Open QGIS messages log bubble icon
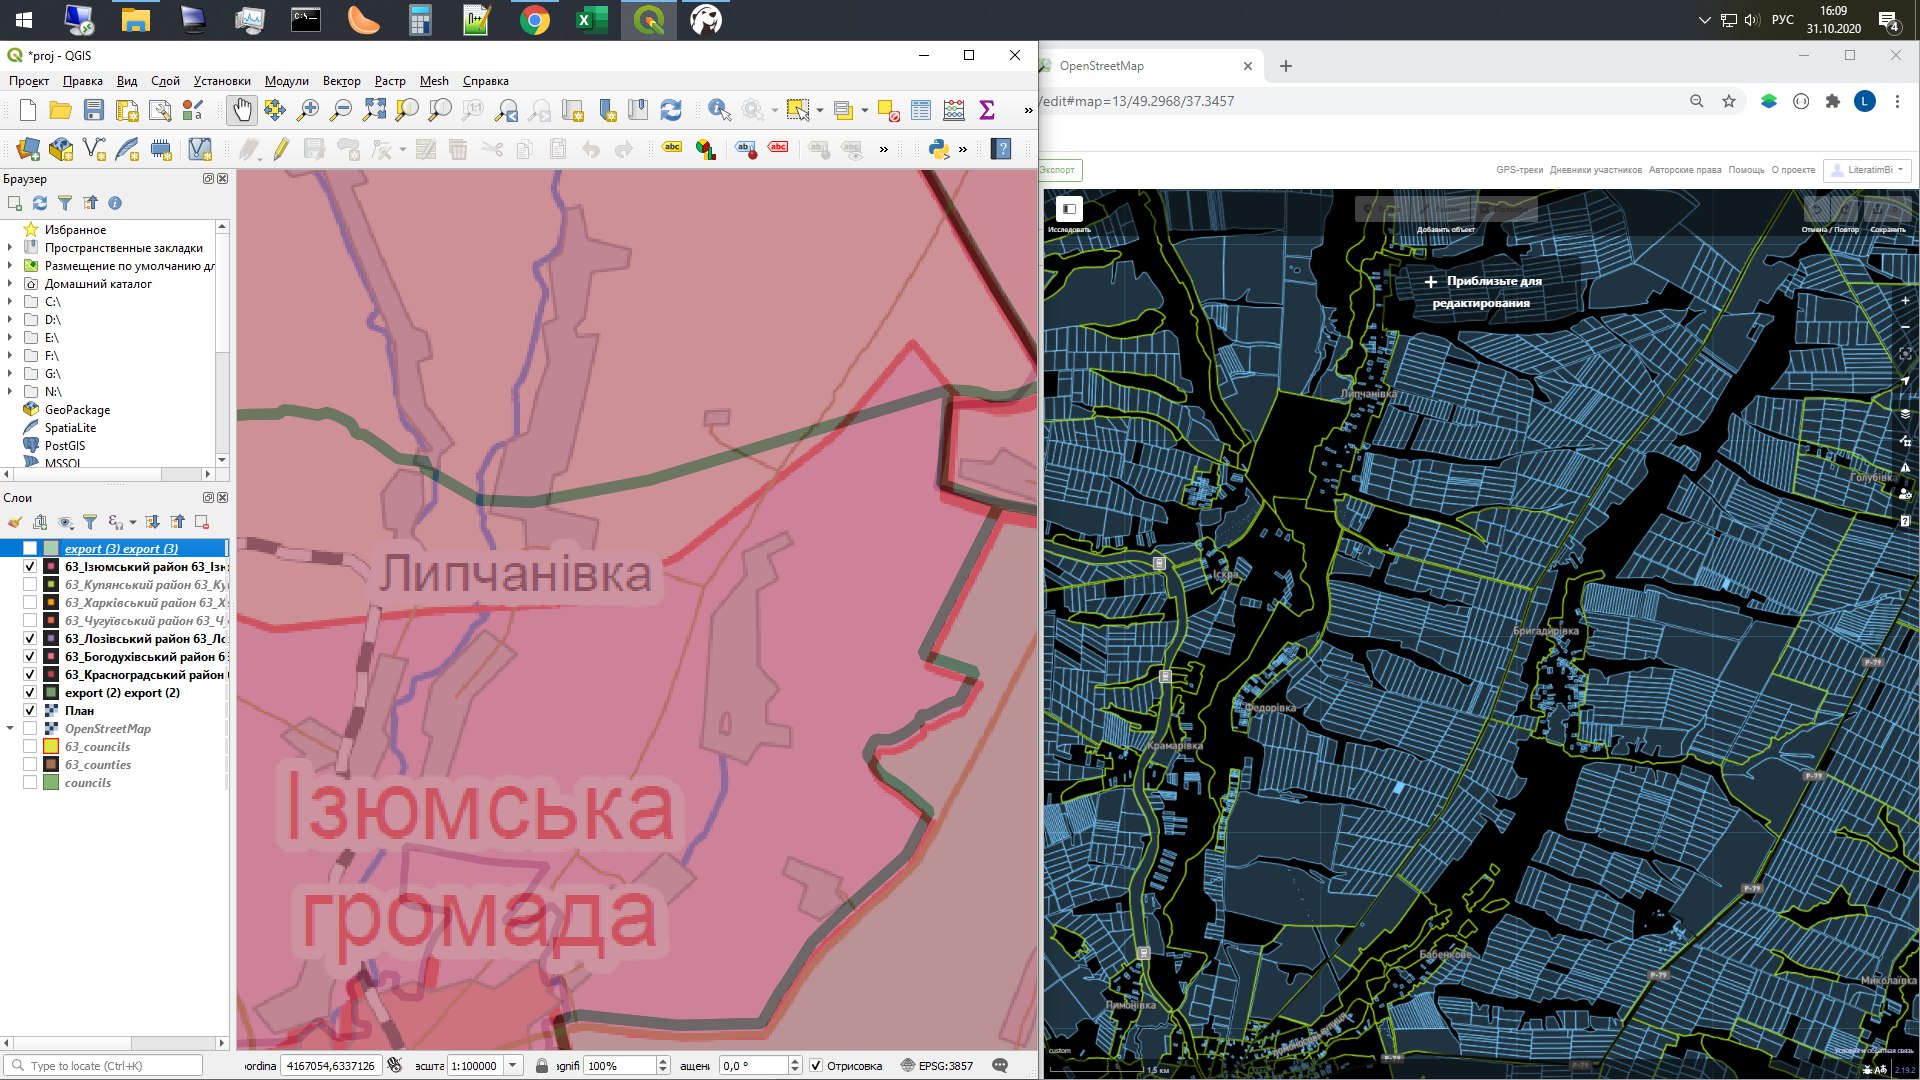1920x1080 pixels. (1000, 1065)
